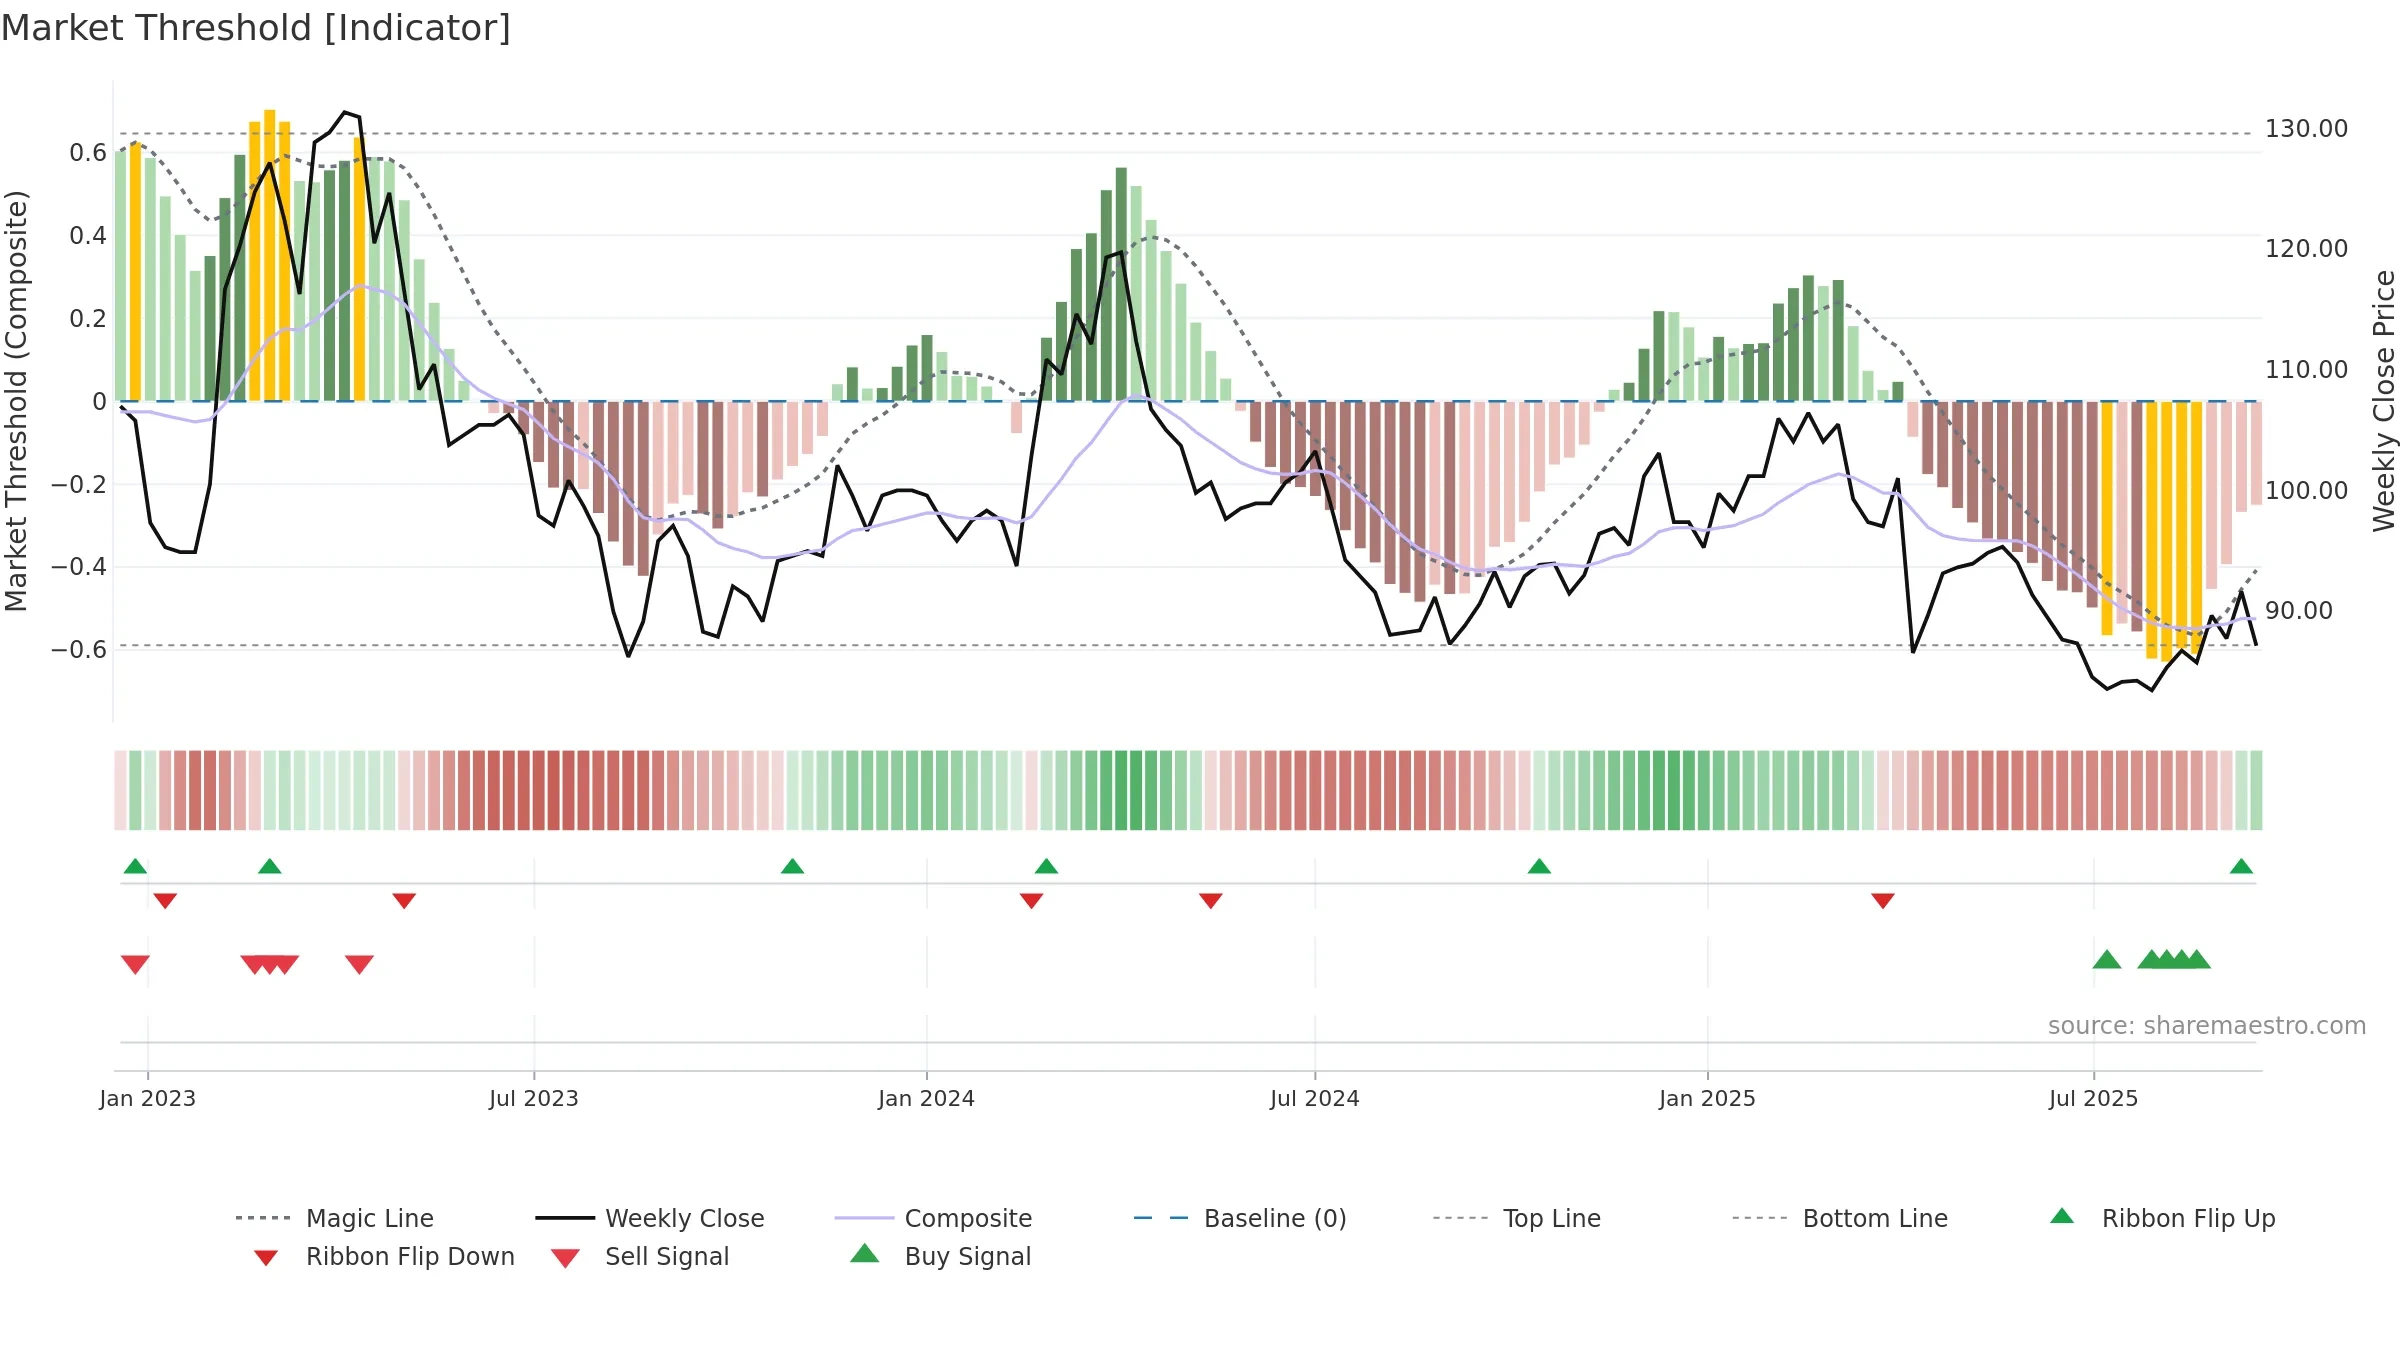Click the Market Threshold [Indicator] title
This screenshot has width=2400, height=1350.
pos(256,28)
